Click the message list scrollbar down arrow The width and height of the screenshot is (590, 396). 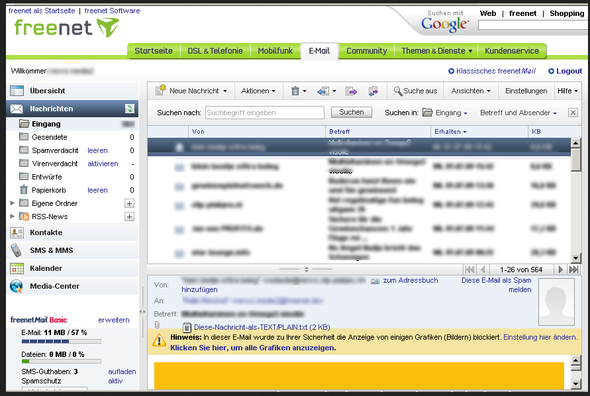(x=575, y=258)
